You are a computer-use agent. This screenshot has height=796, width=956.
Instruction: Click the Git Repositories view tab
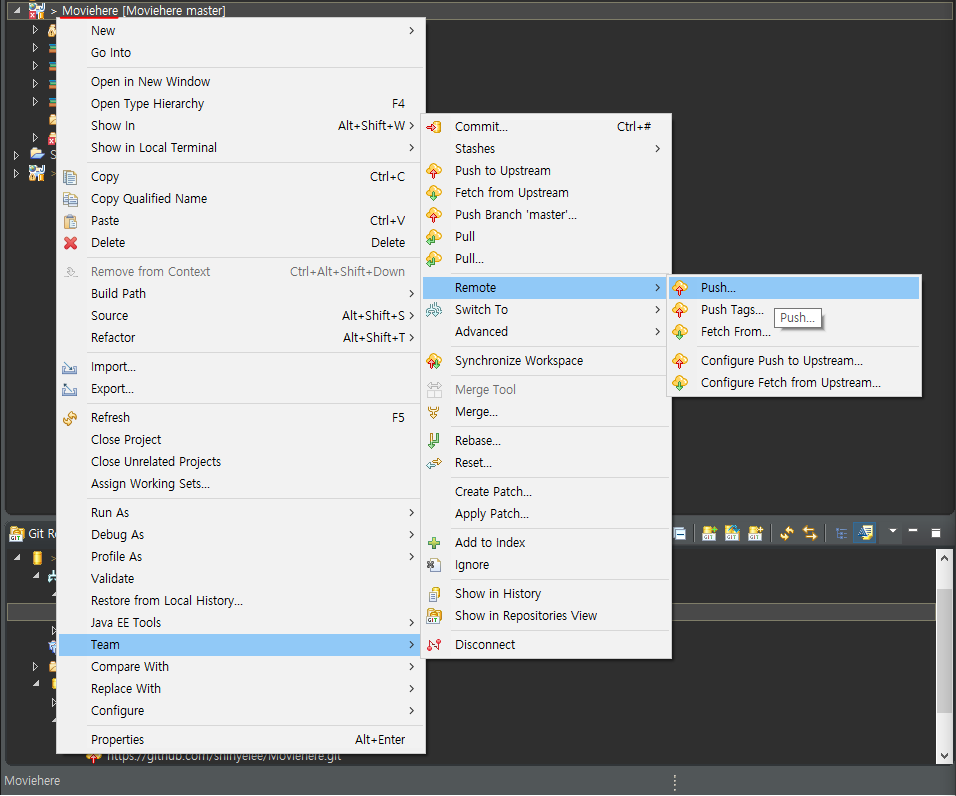point(32,534)
